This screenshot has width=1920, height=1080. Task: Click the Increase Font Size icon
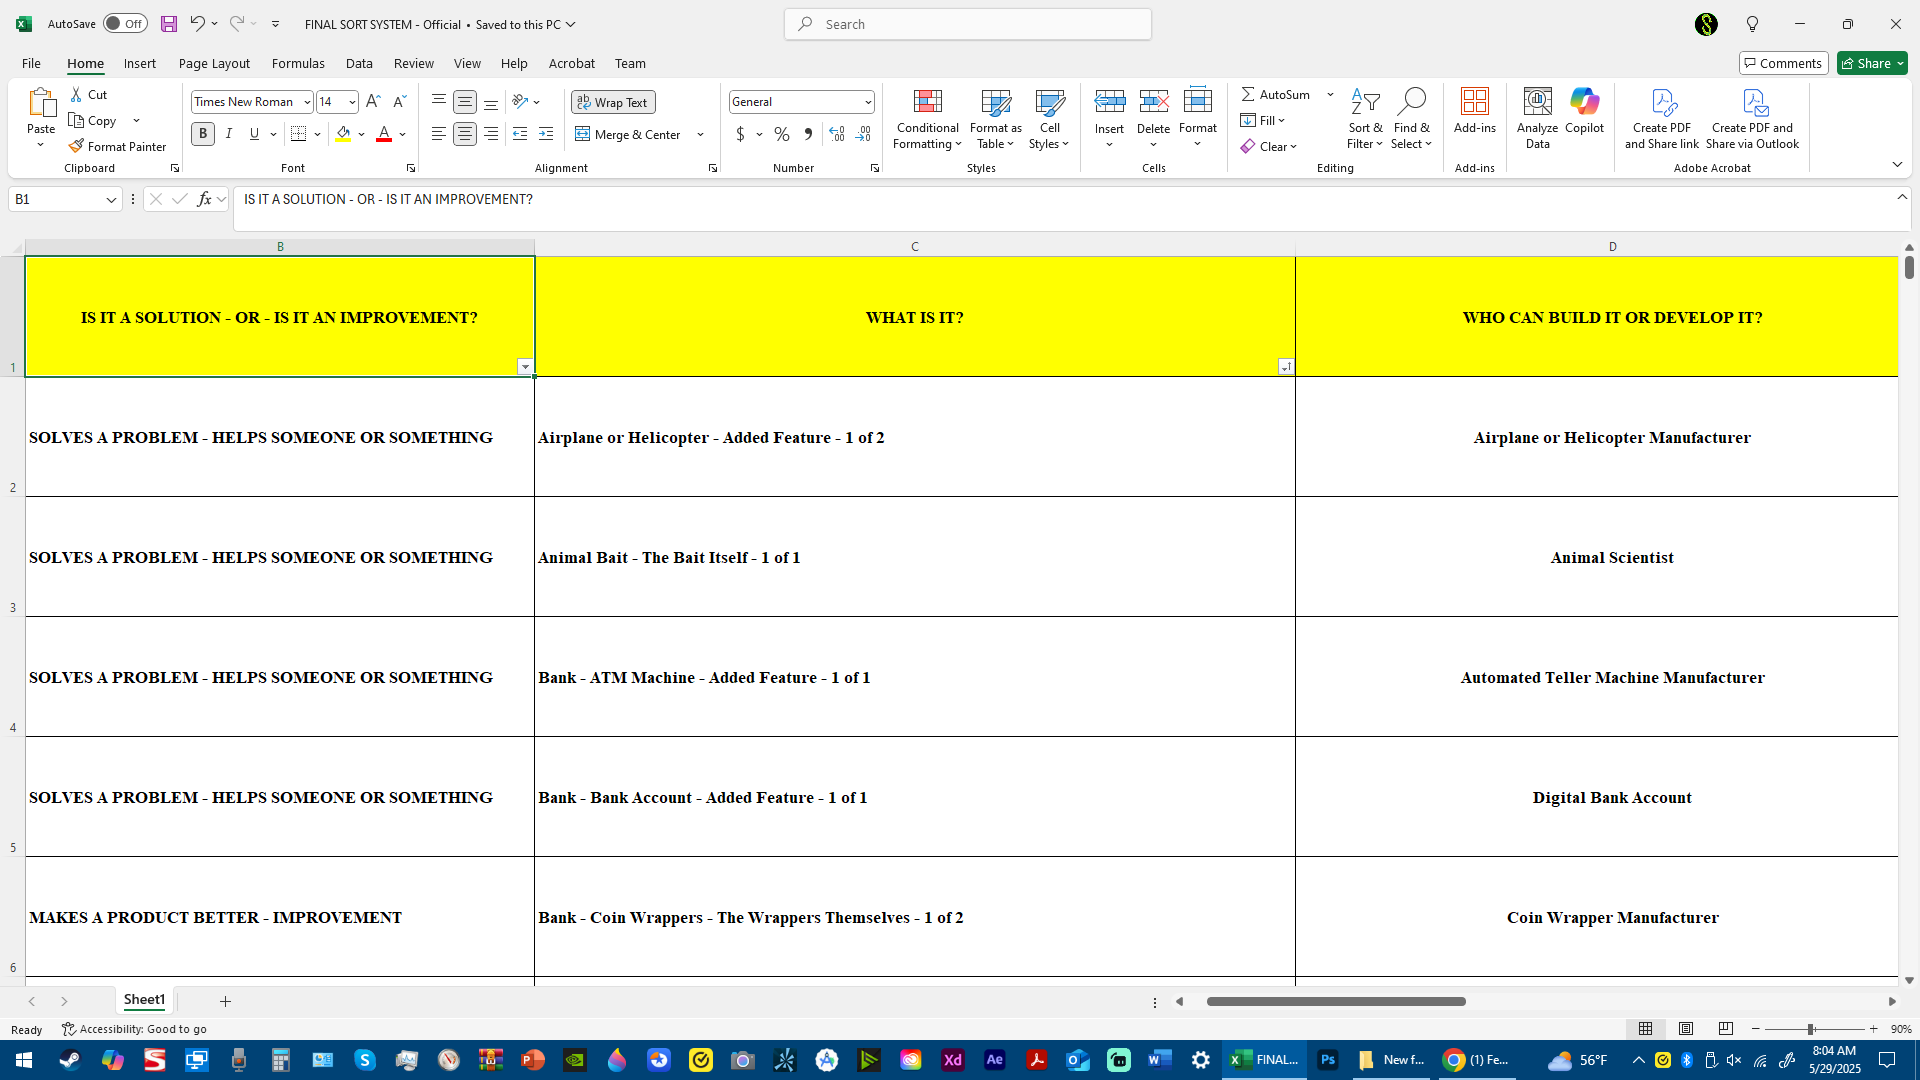[x=373, y=101]
